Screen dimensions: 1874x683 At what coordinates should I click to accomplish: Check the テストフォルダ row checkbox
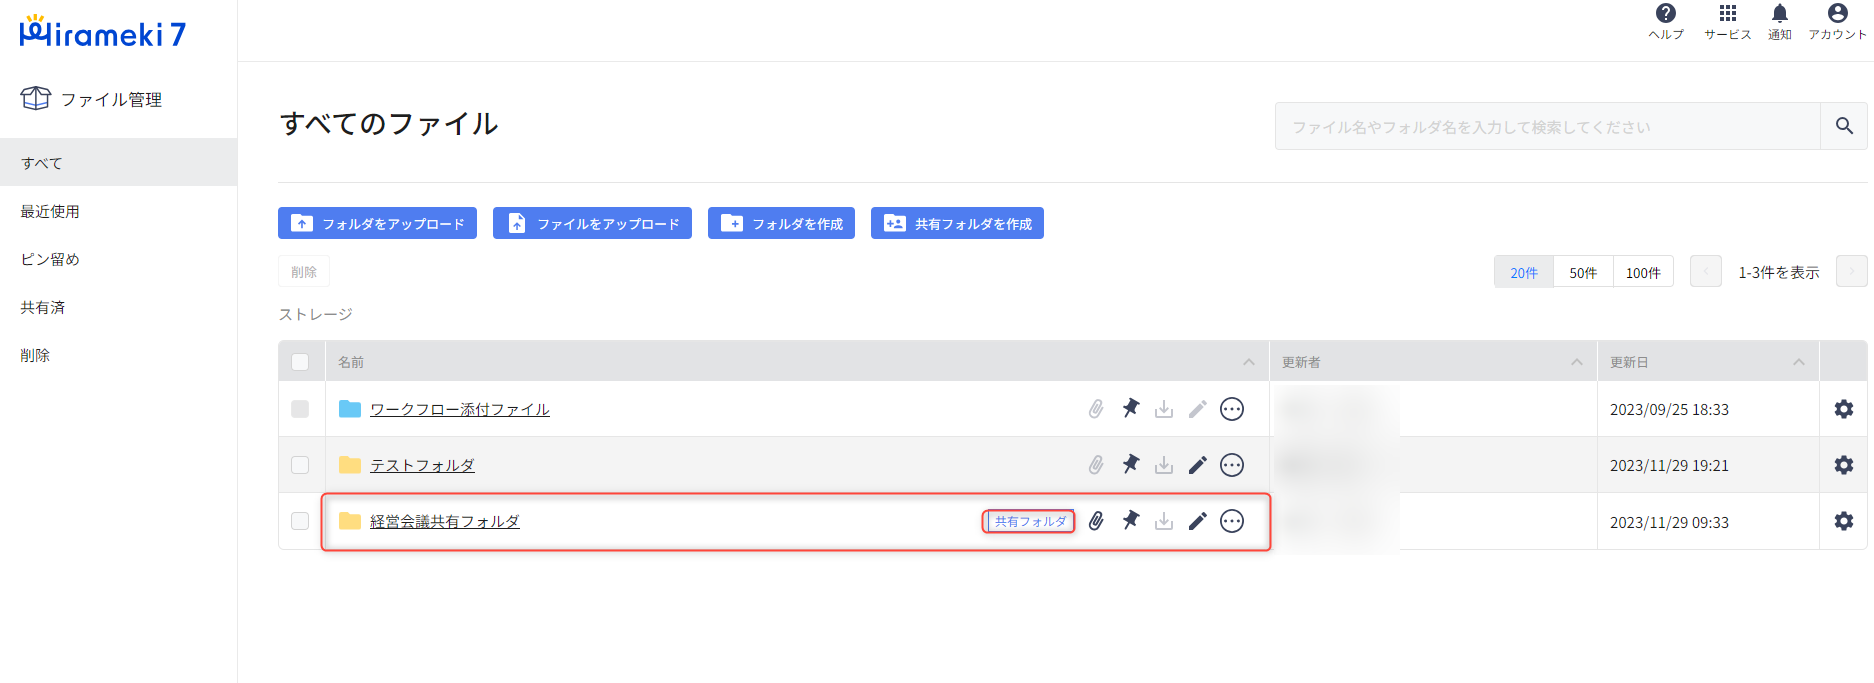[x=300, y=465]
